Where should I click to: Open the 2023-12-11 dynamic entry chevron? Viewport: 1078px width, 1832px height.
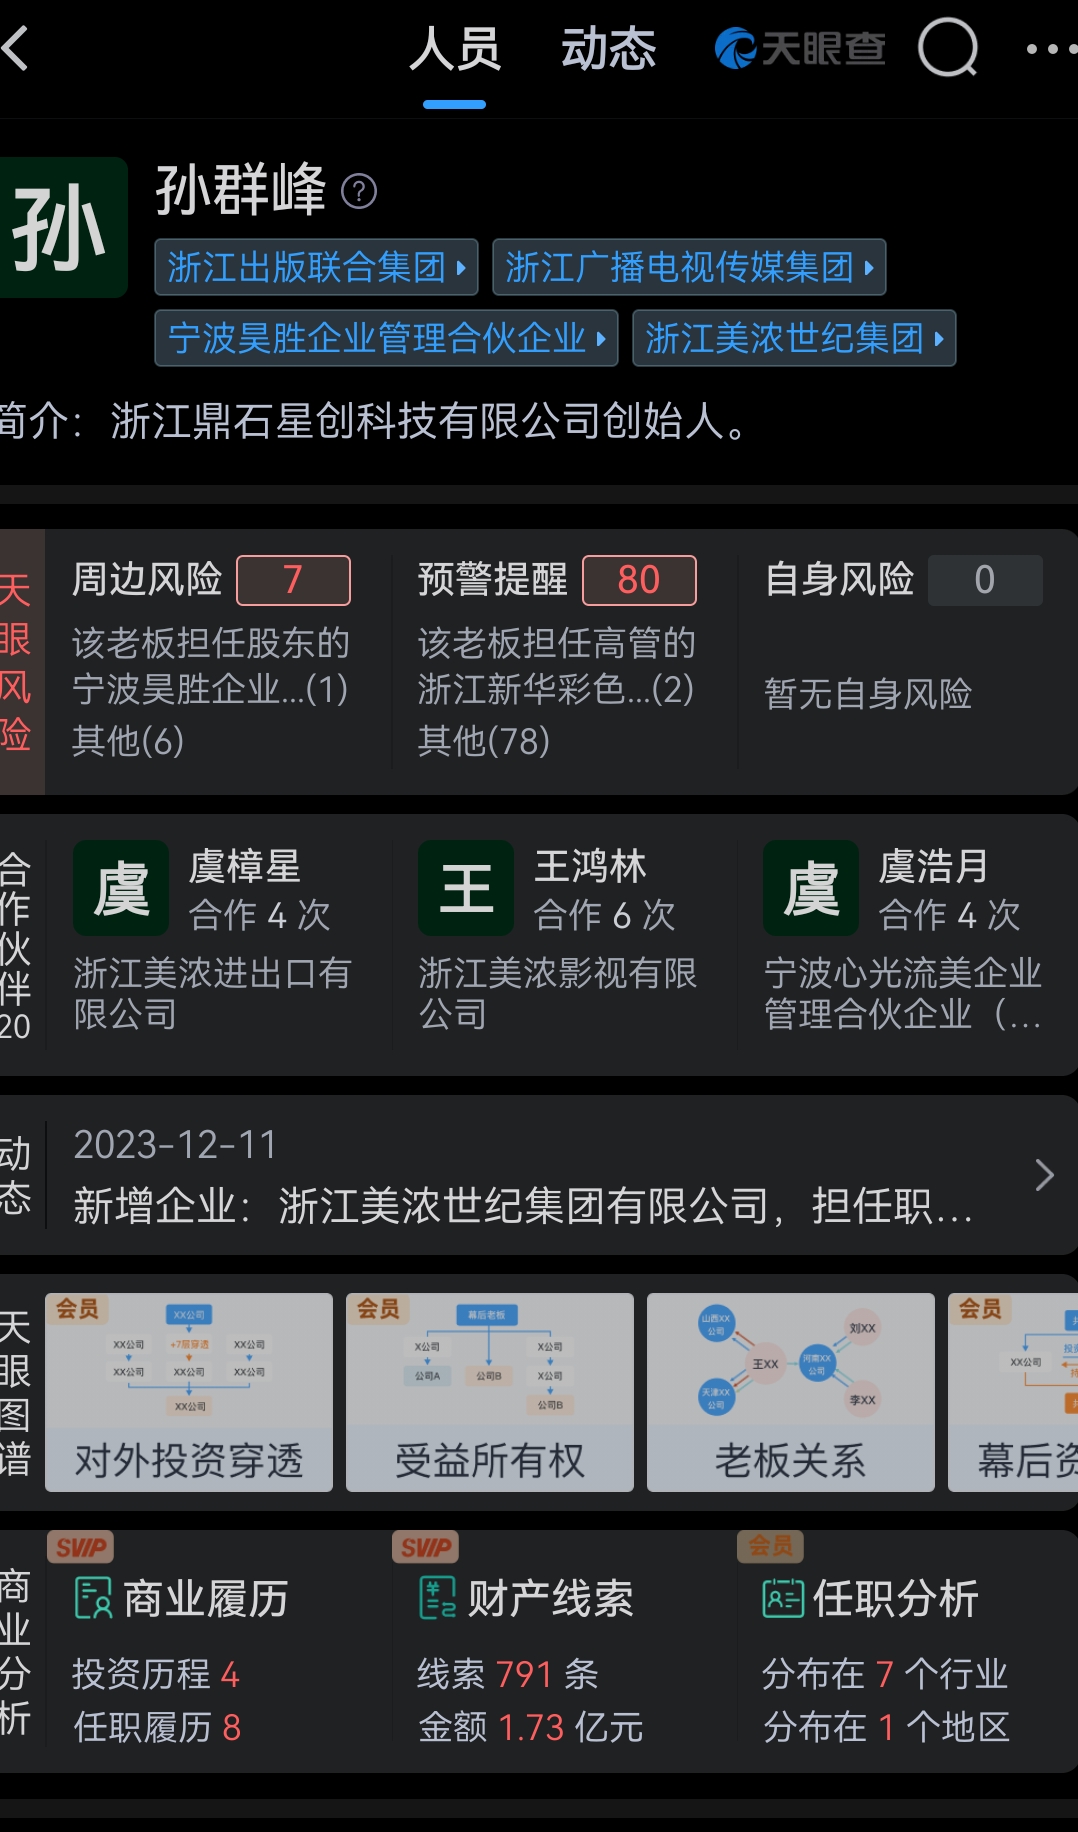(1044, 1175)
